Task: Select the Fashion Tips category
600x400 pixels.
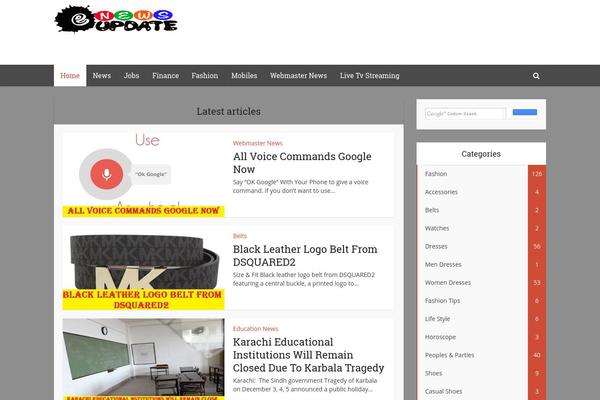Action: click(442, 300)
